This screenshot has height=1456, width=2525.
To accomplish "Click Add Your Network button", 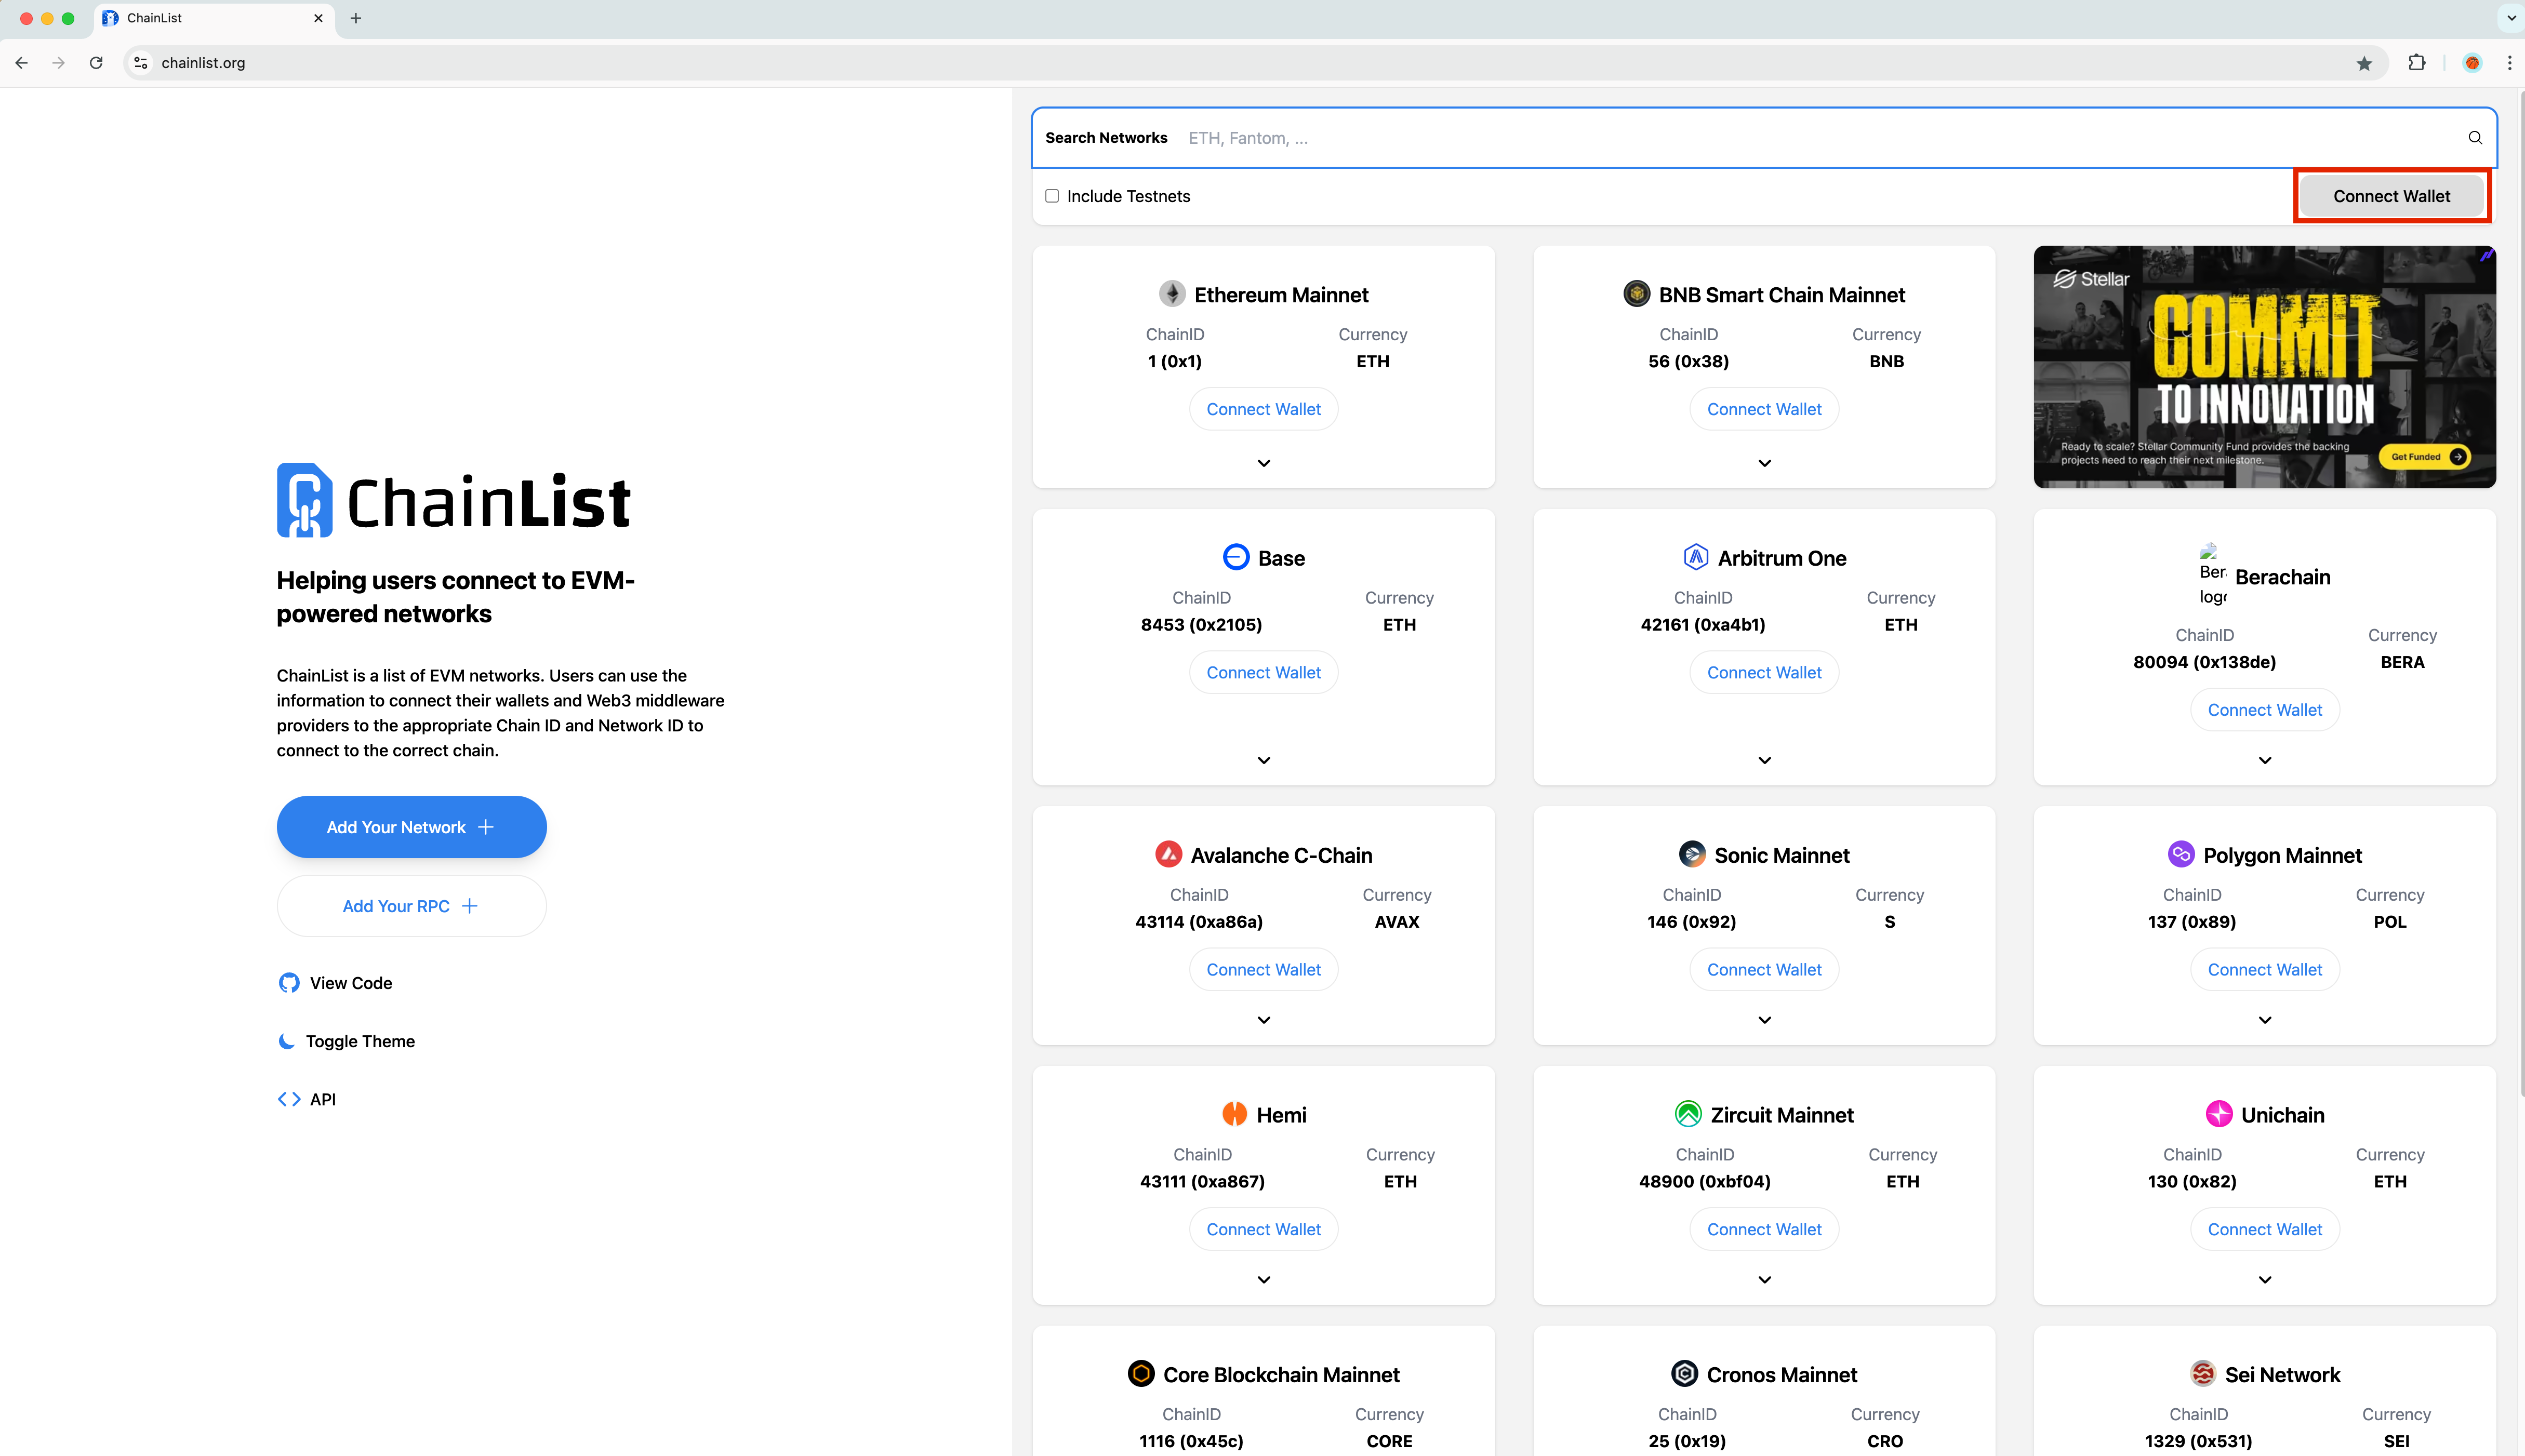I will click(411, 827).
